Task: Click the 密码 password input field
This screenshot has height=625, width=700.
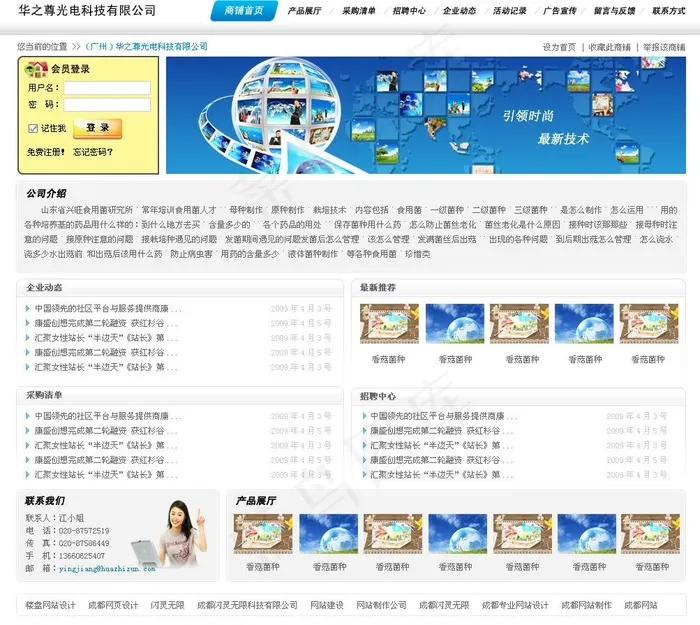Action: click(107, 105)
